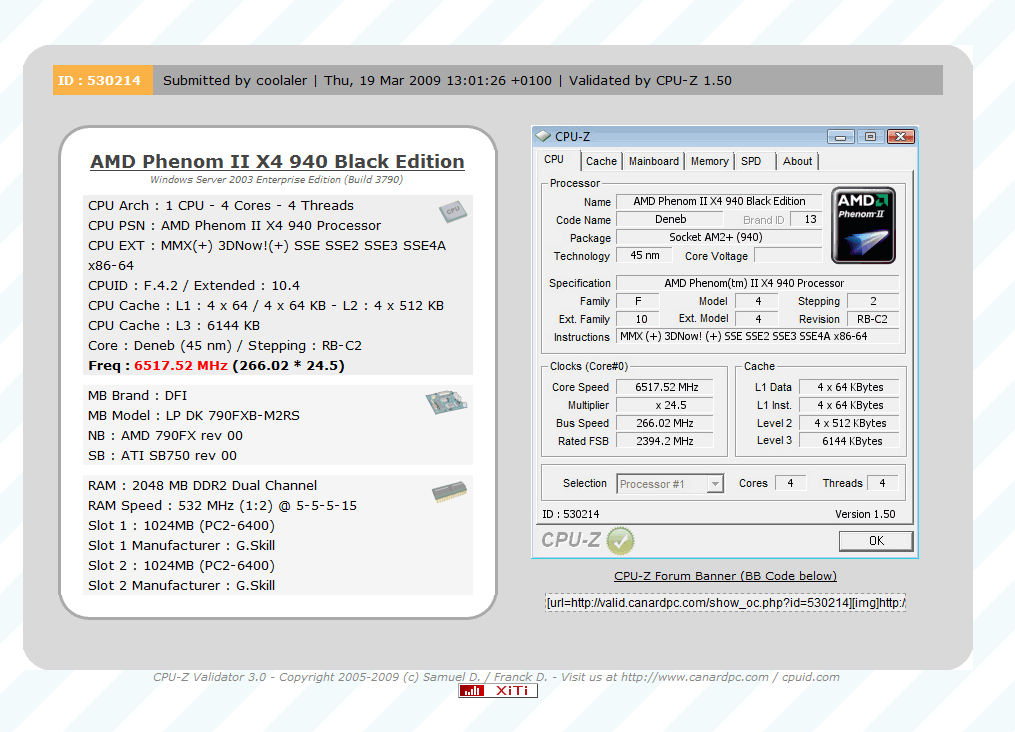Click the Bus Speed 266.02 MHz value
This screenshot has height=732, width=1015.
665,423
